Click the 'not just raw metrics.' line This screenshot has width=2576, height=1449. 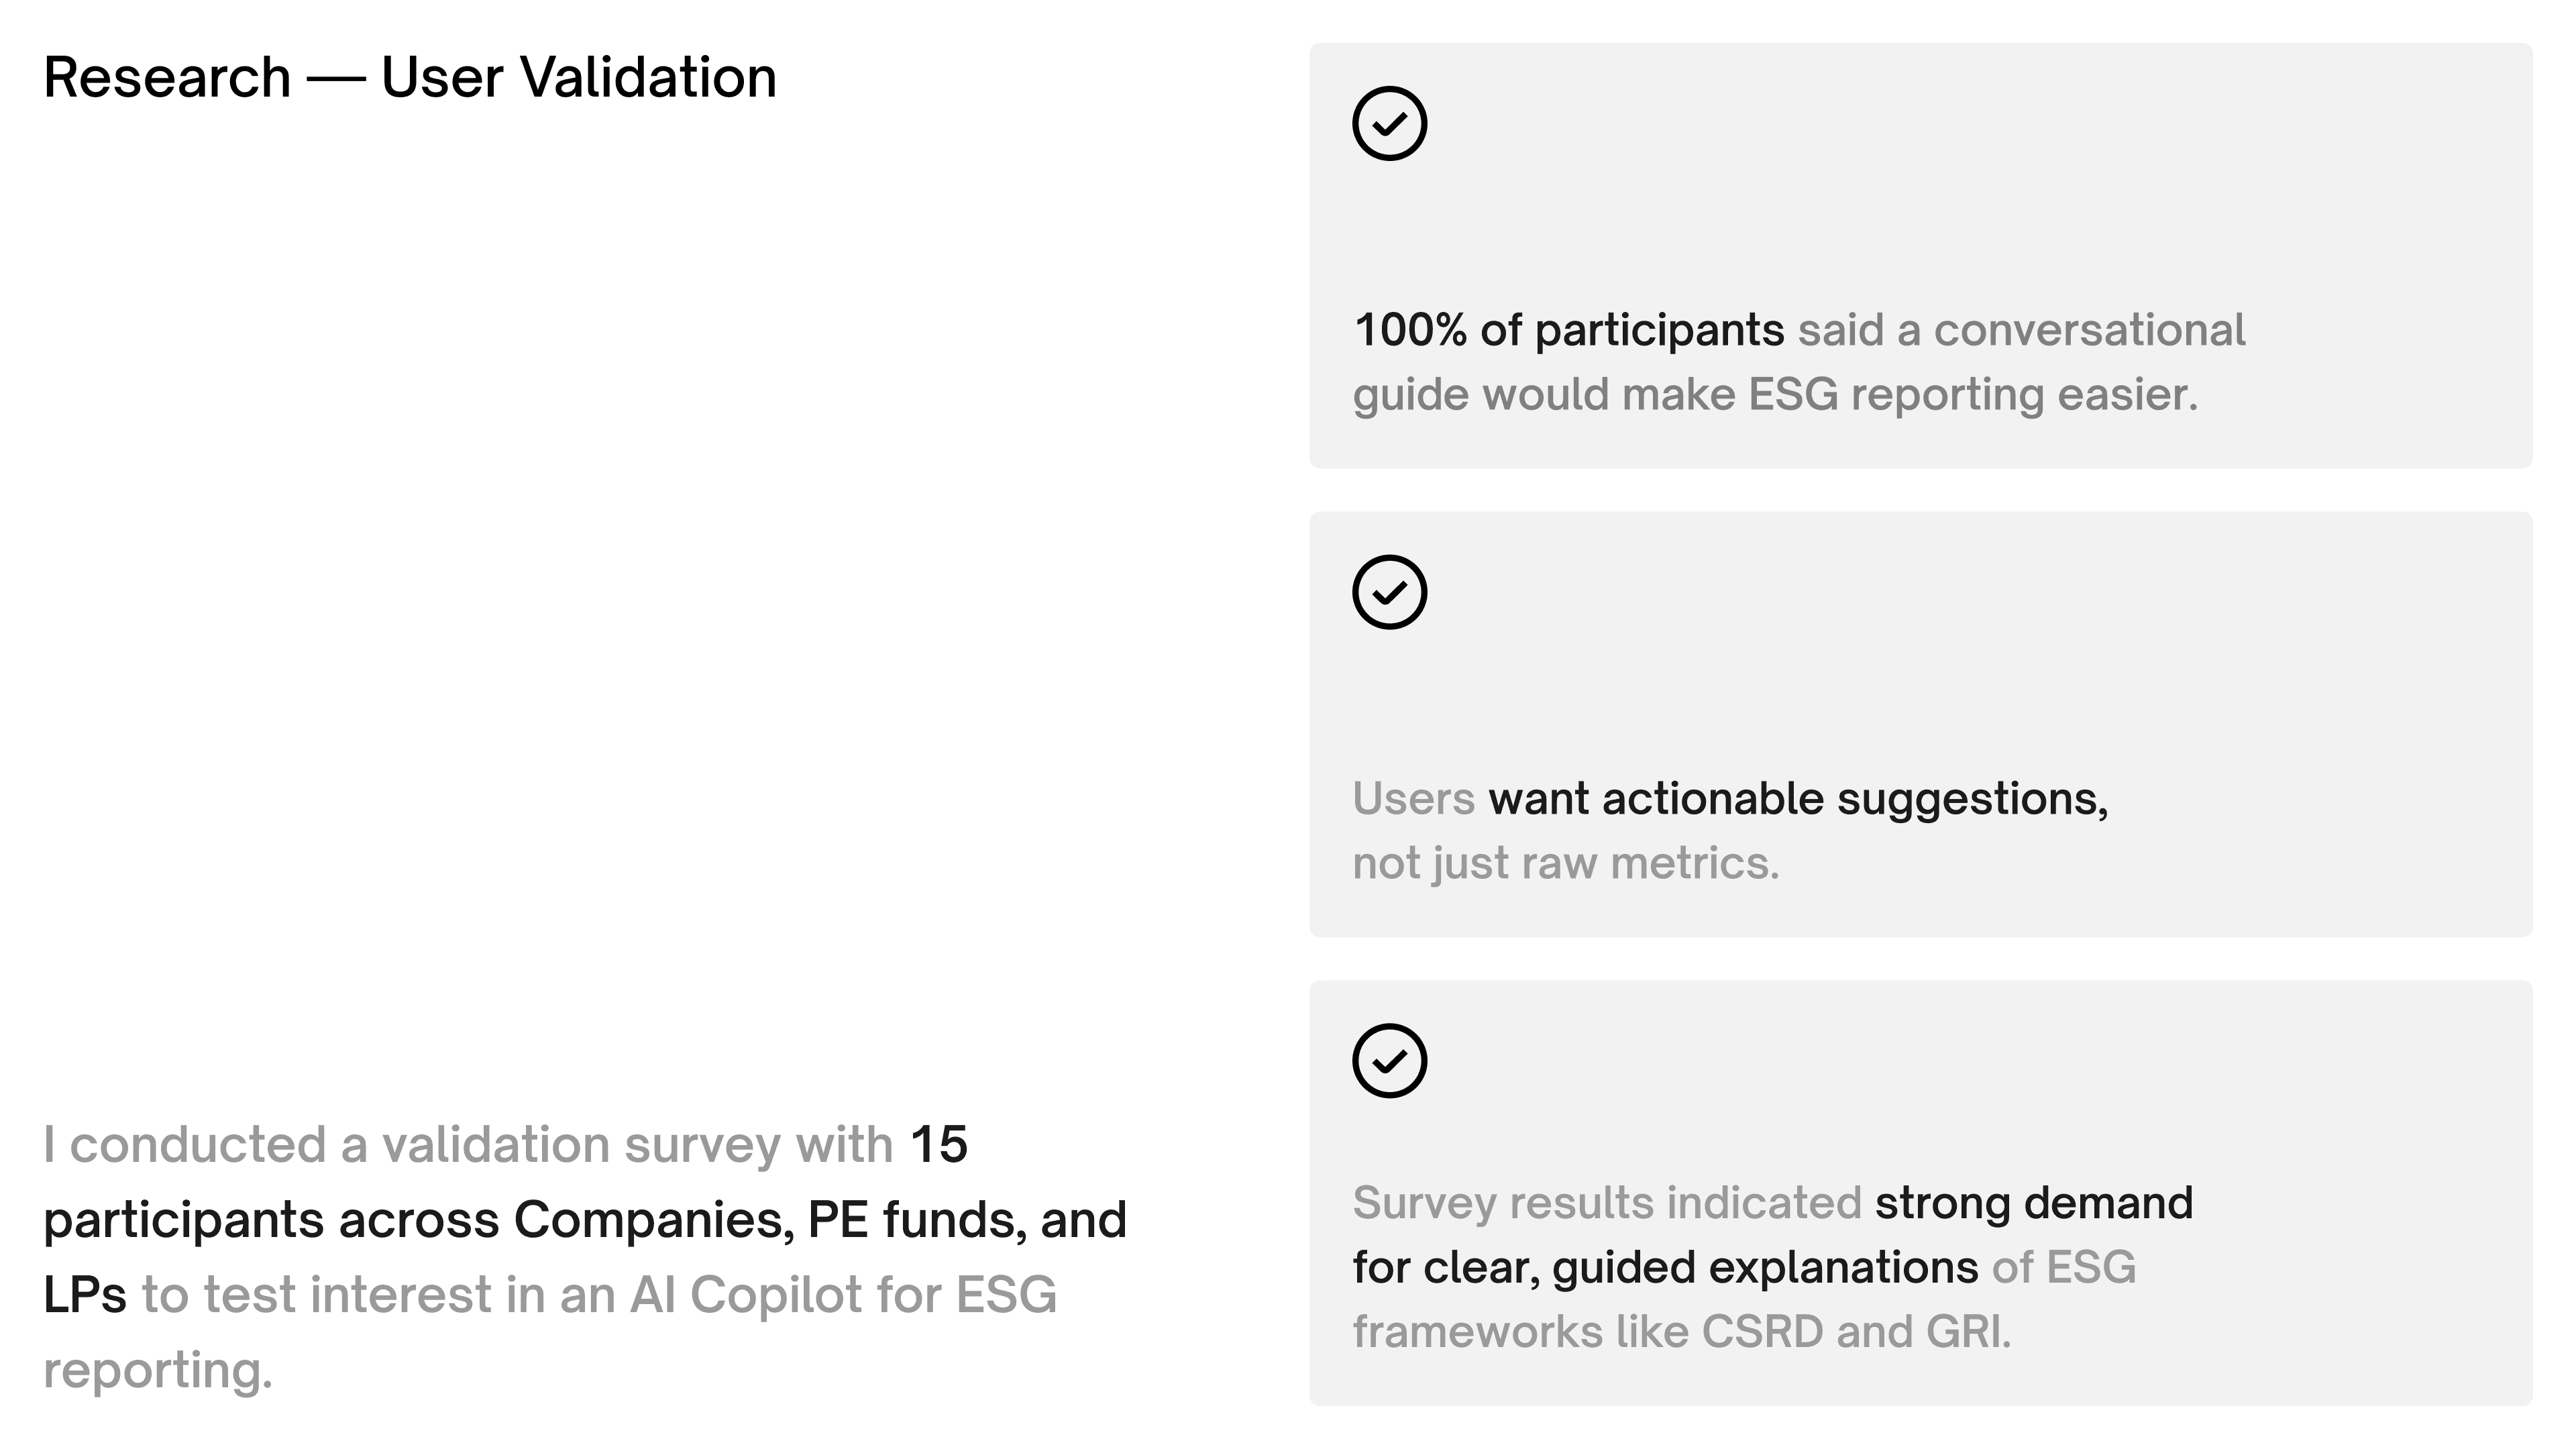[x=1566, y=863]
